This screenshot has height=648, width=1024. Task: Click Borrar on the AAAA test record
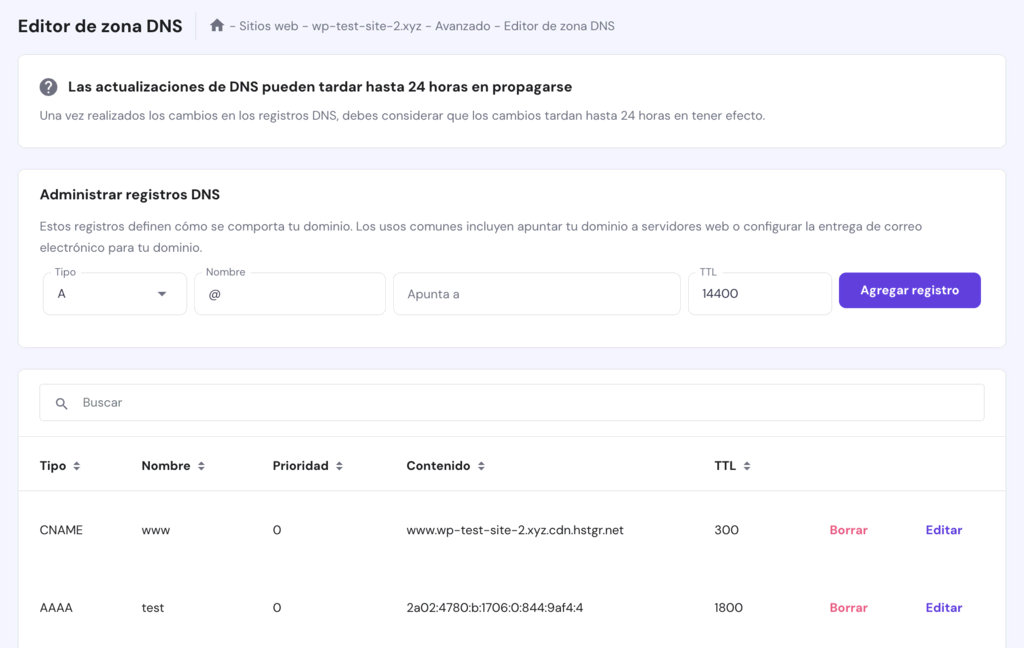(848, 607)
